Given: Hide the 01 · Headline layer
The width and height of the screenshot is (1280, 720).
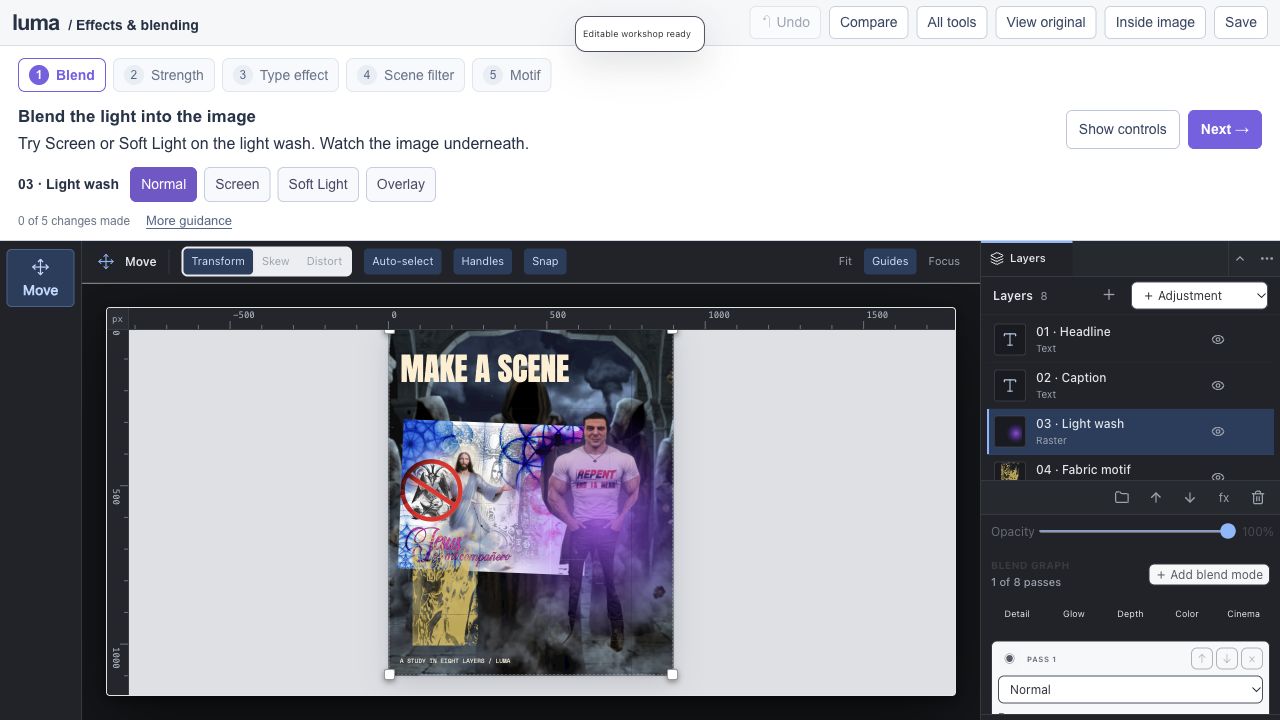Looking at the screenshot, I should point(1218,340).
